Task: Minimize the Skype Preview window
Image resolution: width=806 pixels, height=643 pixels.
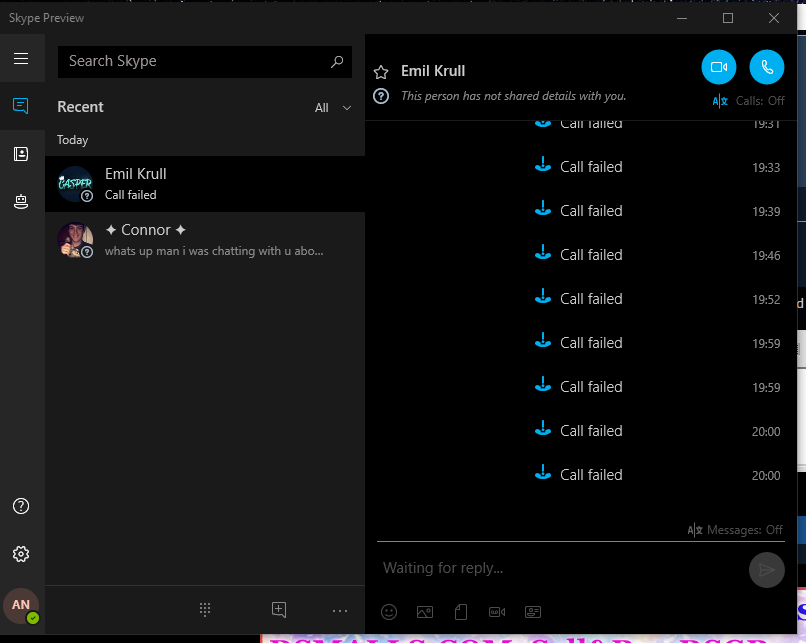Action: (682, 18)
